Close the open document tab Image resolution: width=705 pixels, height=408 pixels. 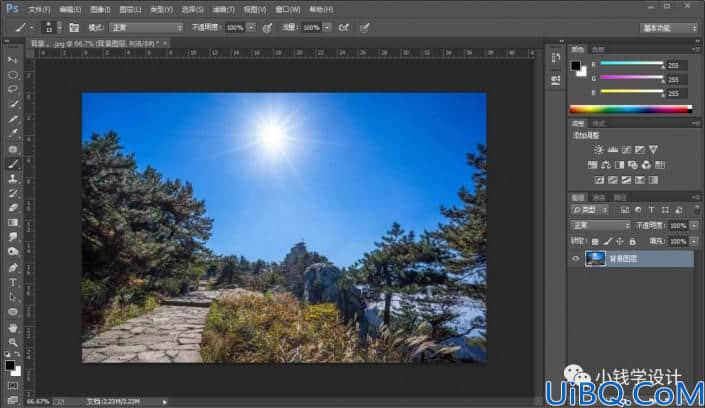165,43
